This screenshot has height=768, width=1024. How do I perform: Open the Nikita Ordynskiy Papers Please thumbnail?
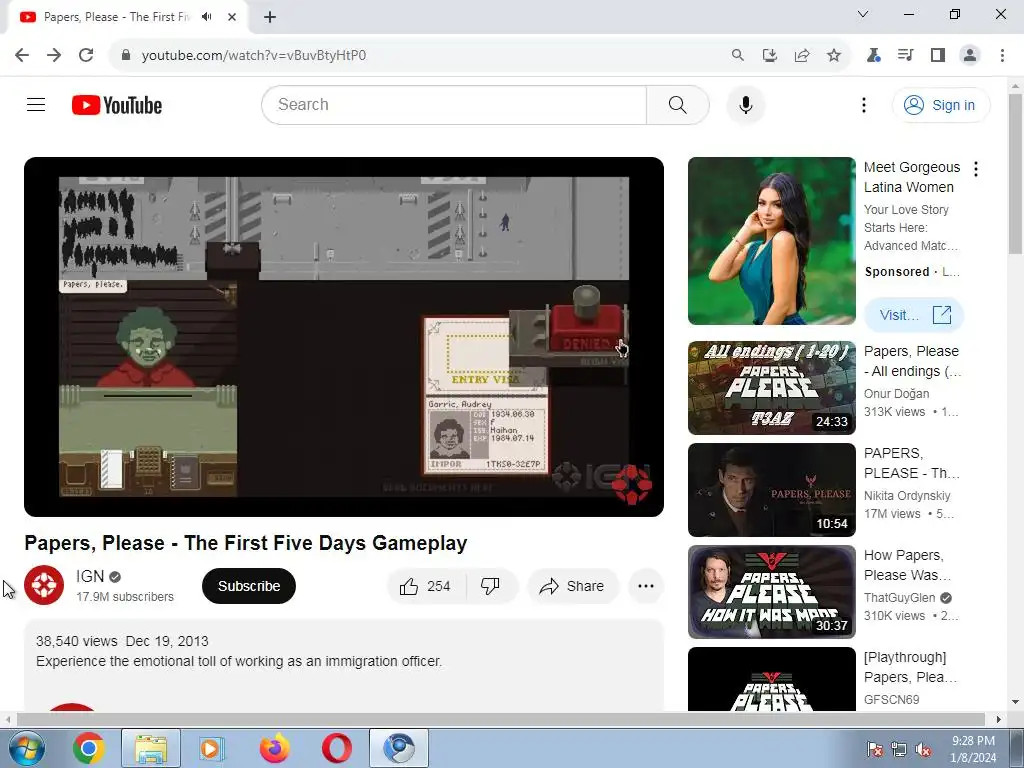point(771,490)
